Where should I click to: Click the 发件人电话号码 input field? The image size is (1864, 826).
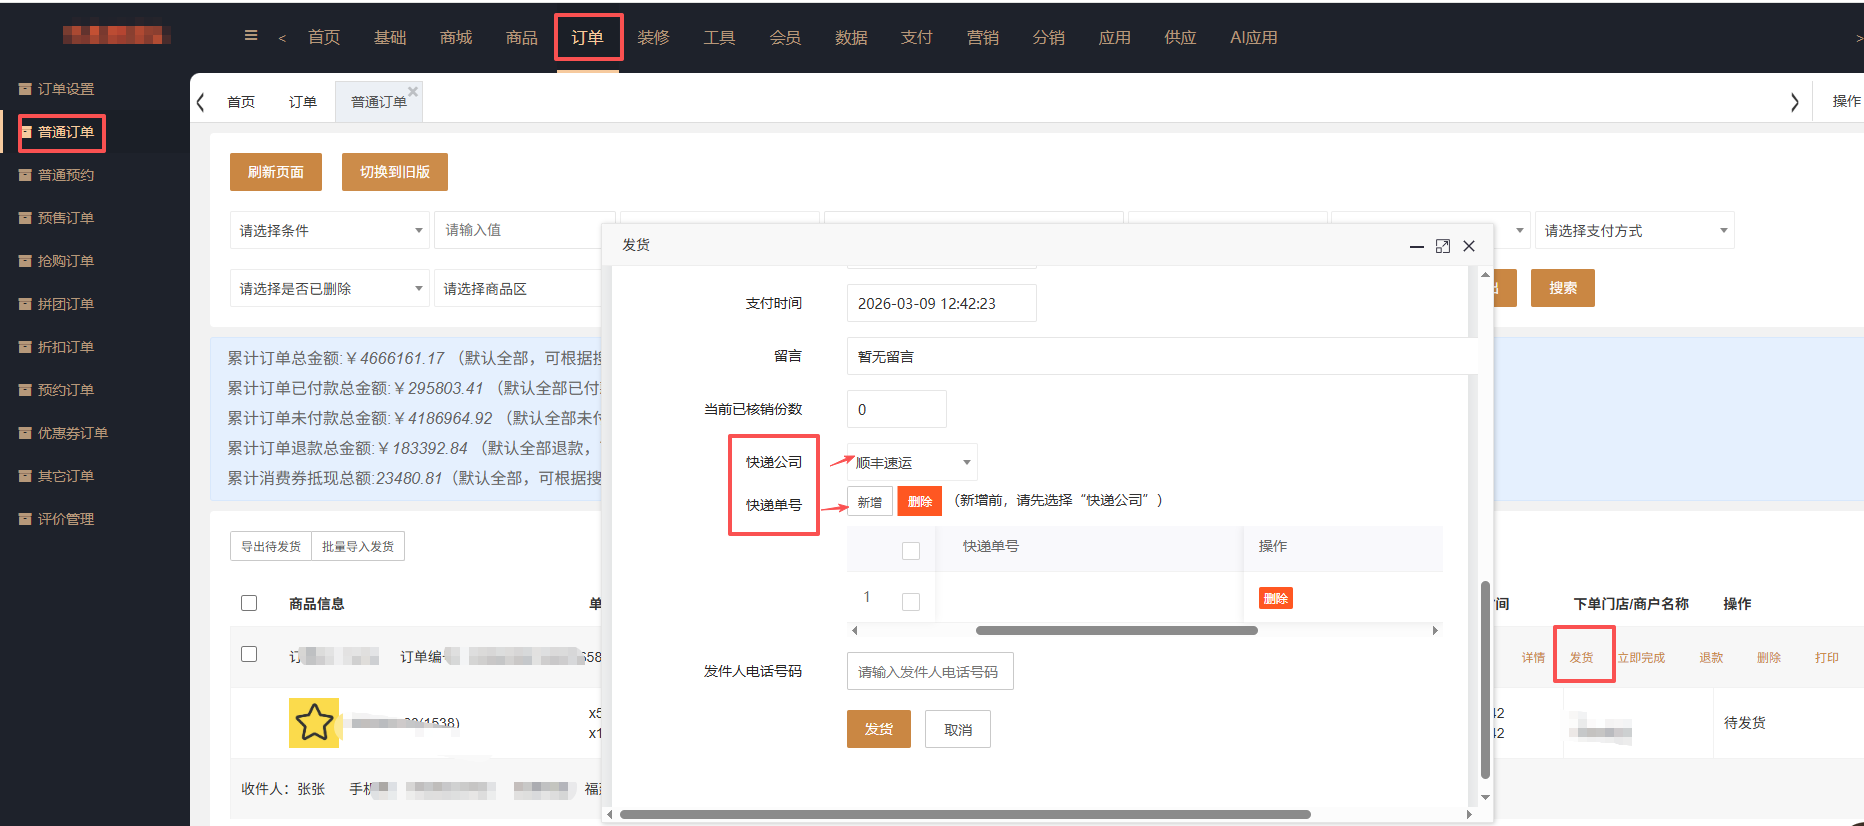[x=929, y=671]
